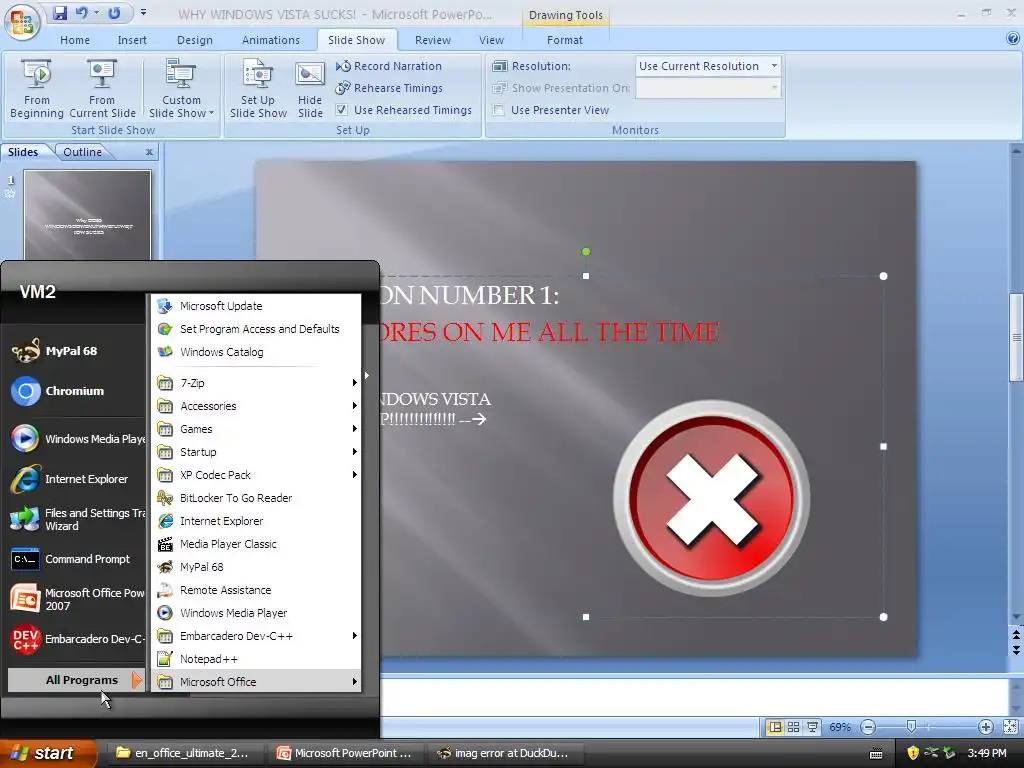Click the green rotation handle
1024x768 pixels.
coord(586,251)
